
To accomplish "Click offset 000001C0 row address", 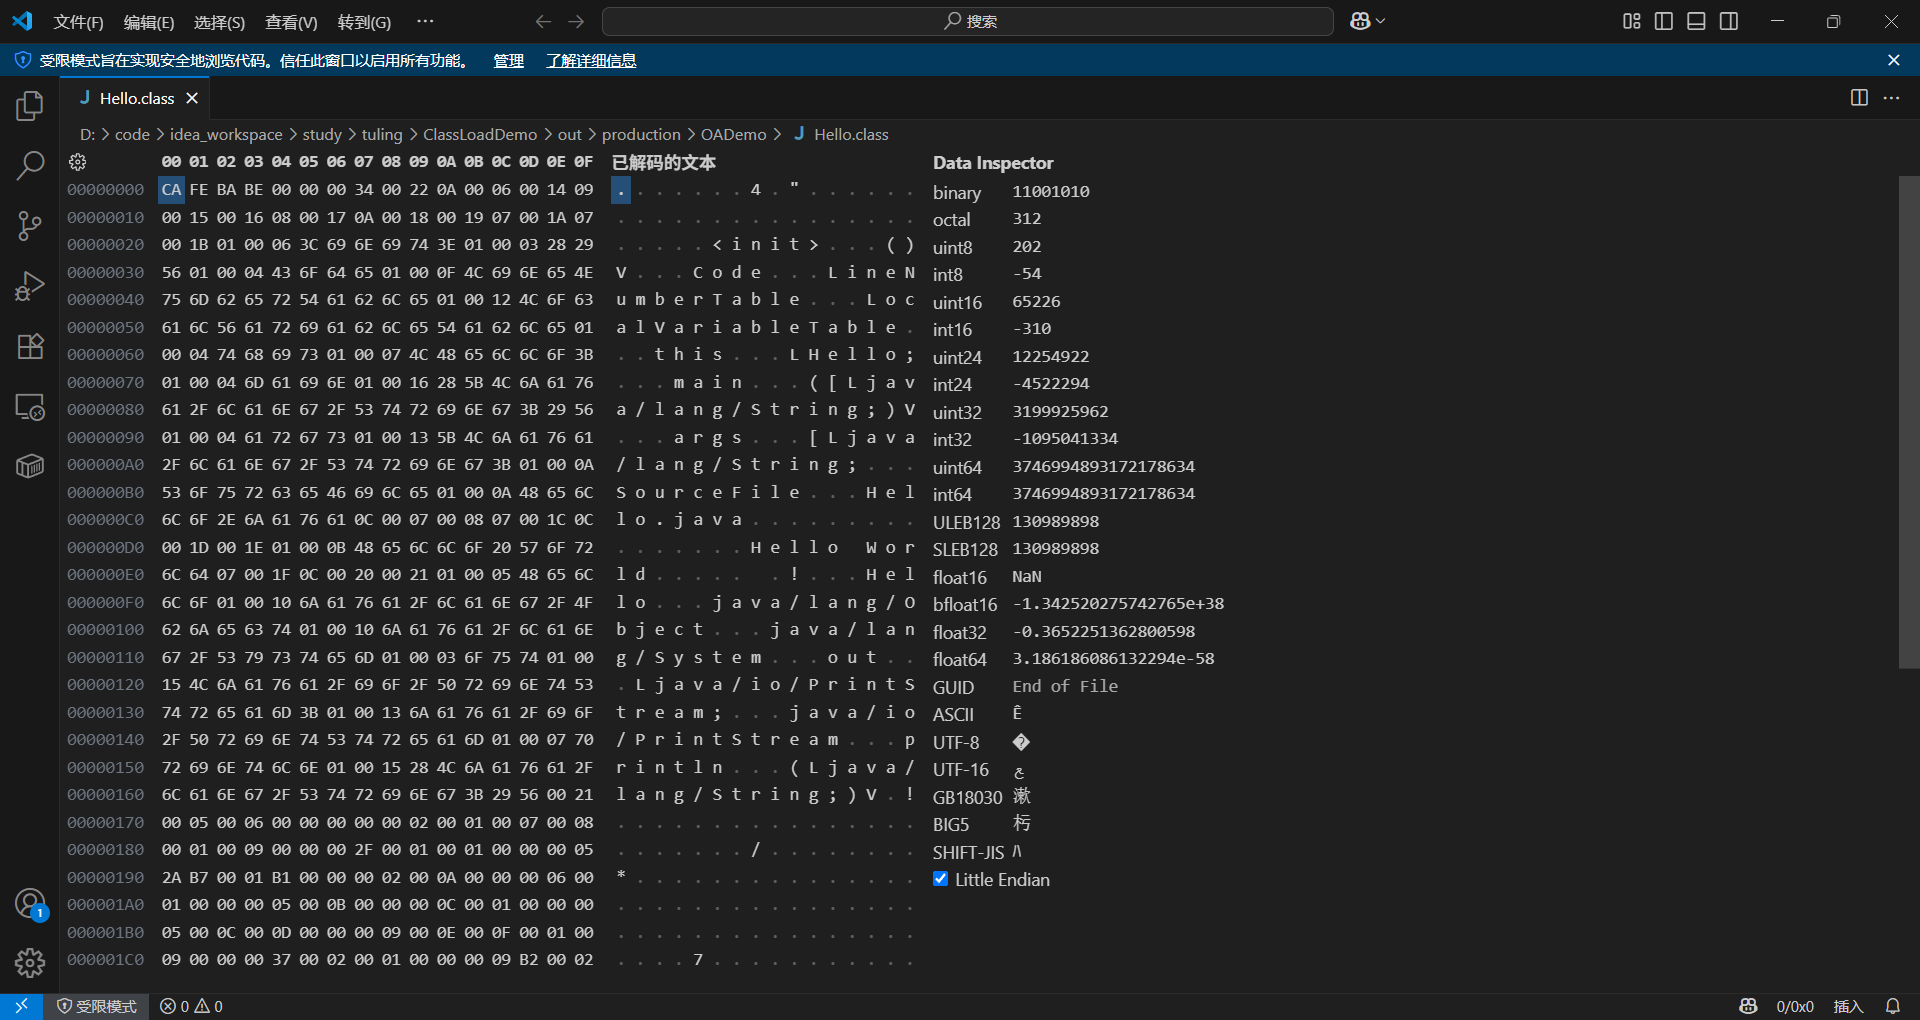I will point(106,960).
